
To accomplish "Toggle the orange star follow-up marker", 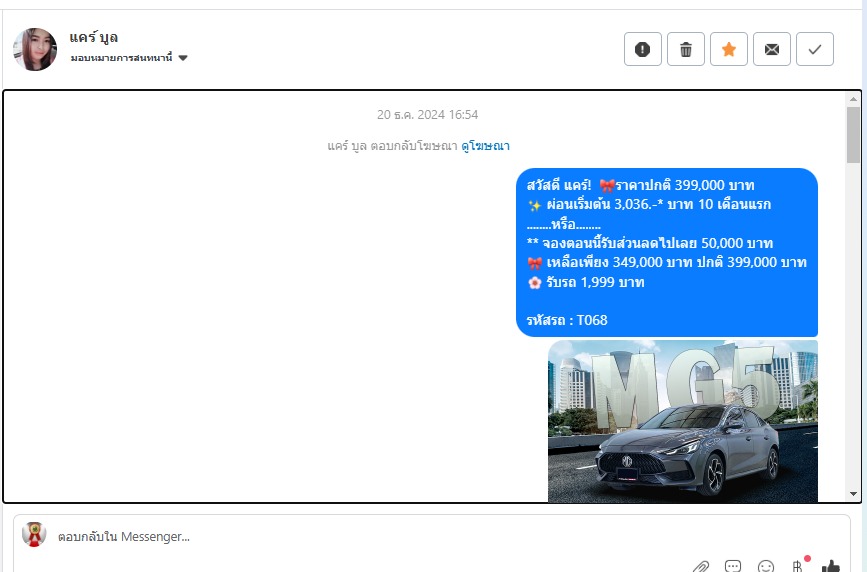I will 729,49.
